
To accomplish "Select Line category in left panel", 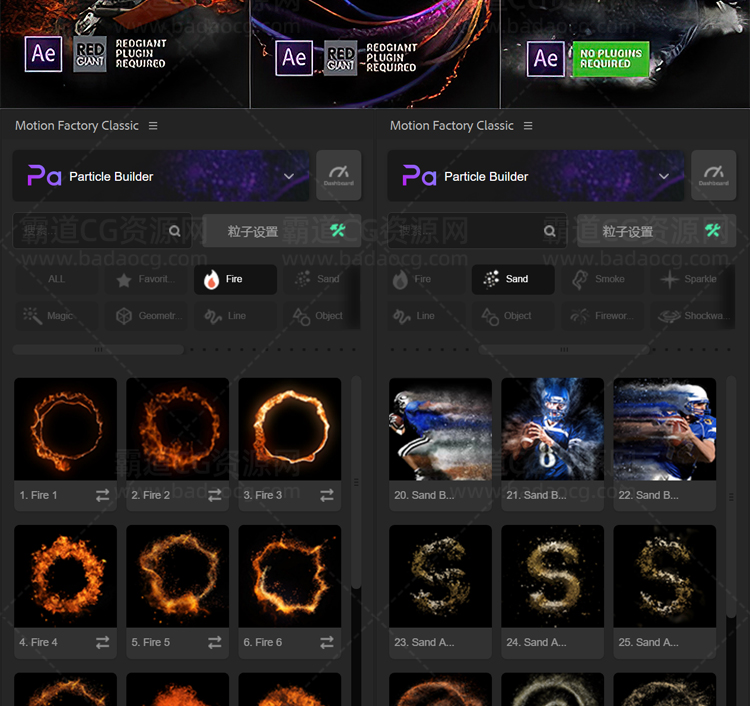I will click(235, 316).
